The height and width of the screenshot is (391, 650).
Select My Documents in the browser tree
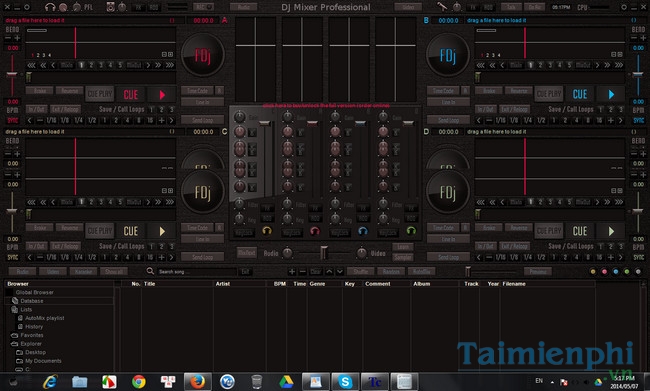coord(43,361)
